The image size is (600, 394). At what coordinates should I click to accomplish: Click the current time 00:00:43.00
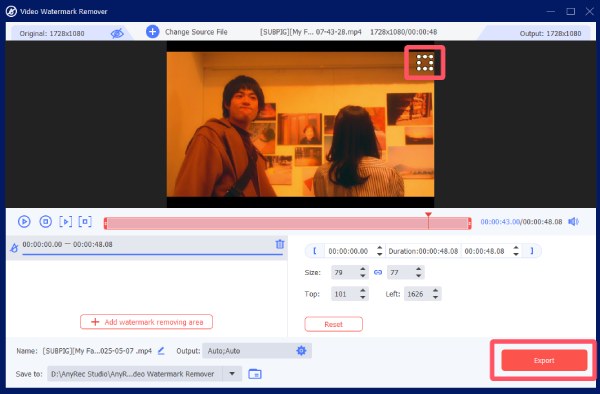point(500,222)
